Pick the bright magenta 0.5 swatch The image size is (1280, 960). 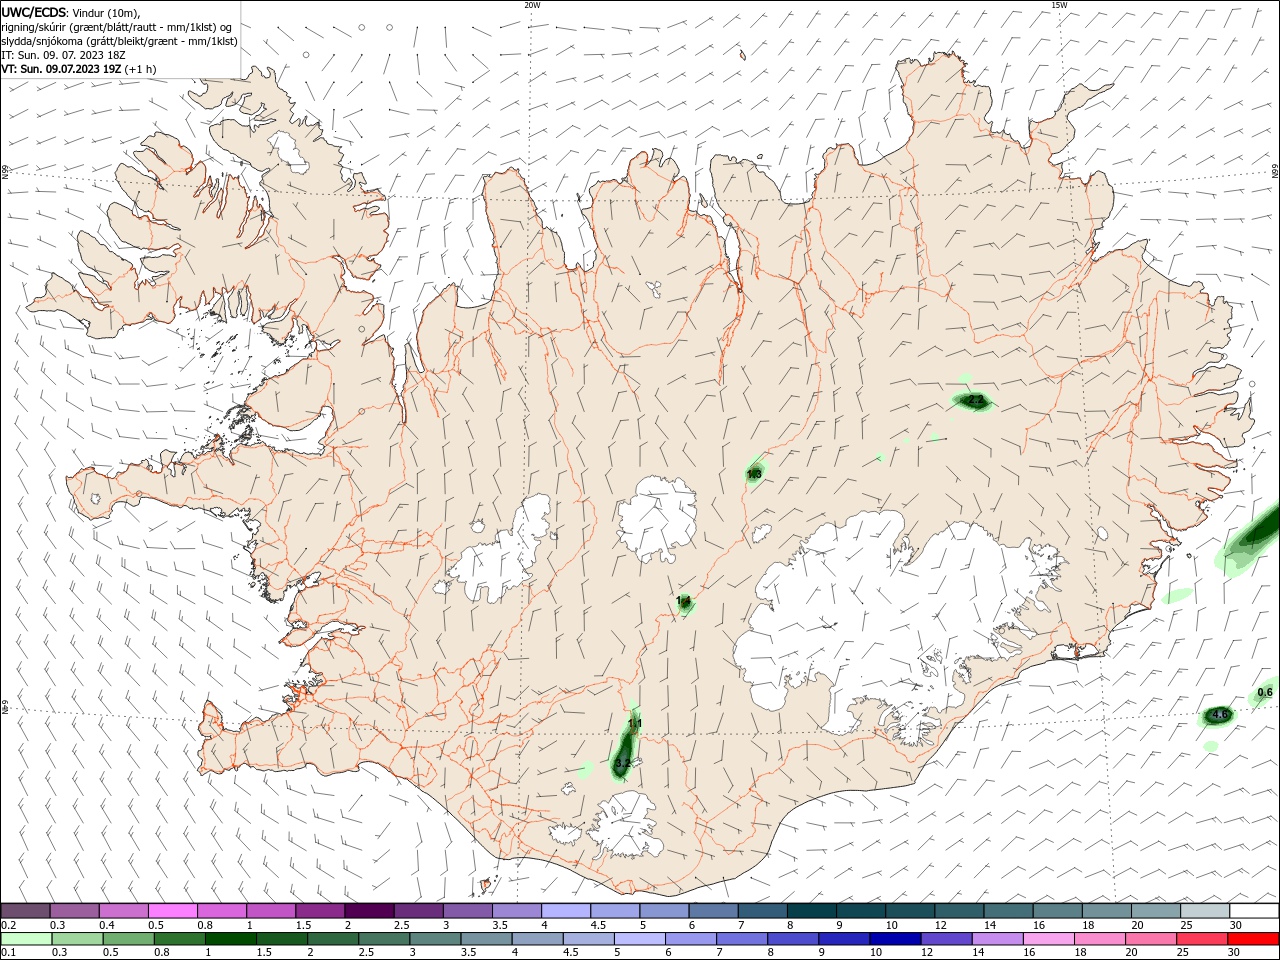pyautogui.click(x=172, y=911)
